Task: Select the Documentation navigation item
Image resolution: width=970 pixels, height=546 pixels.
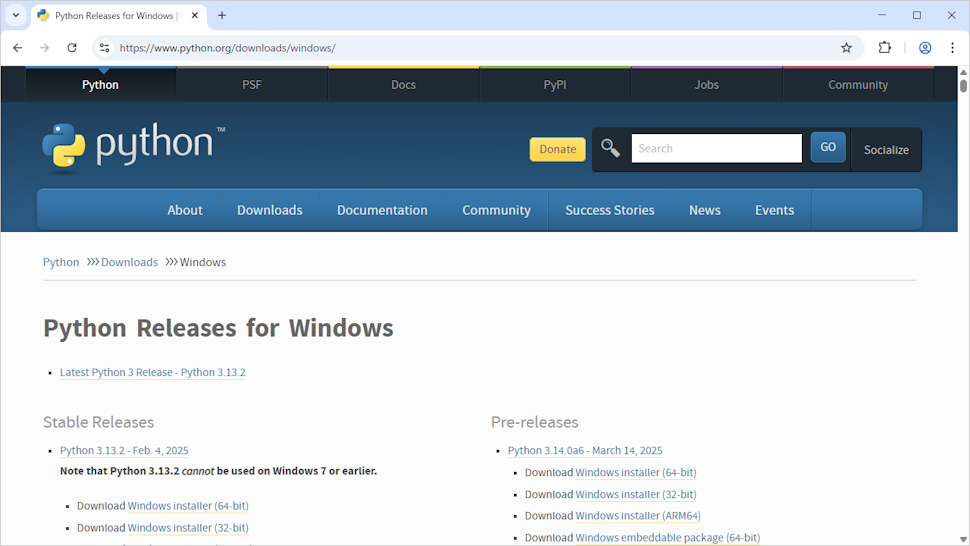Action: click(x=382, y=210)
